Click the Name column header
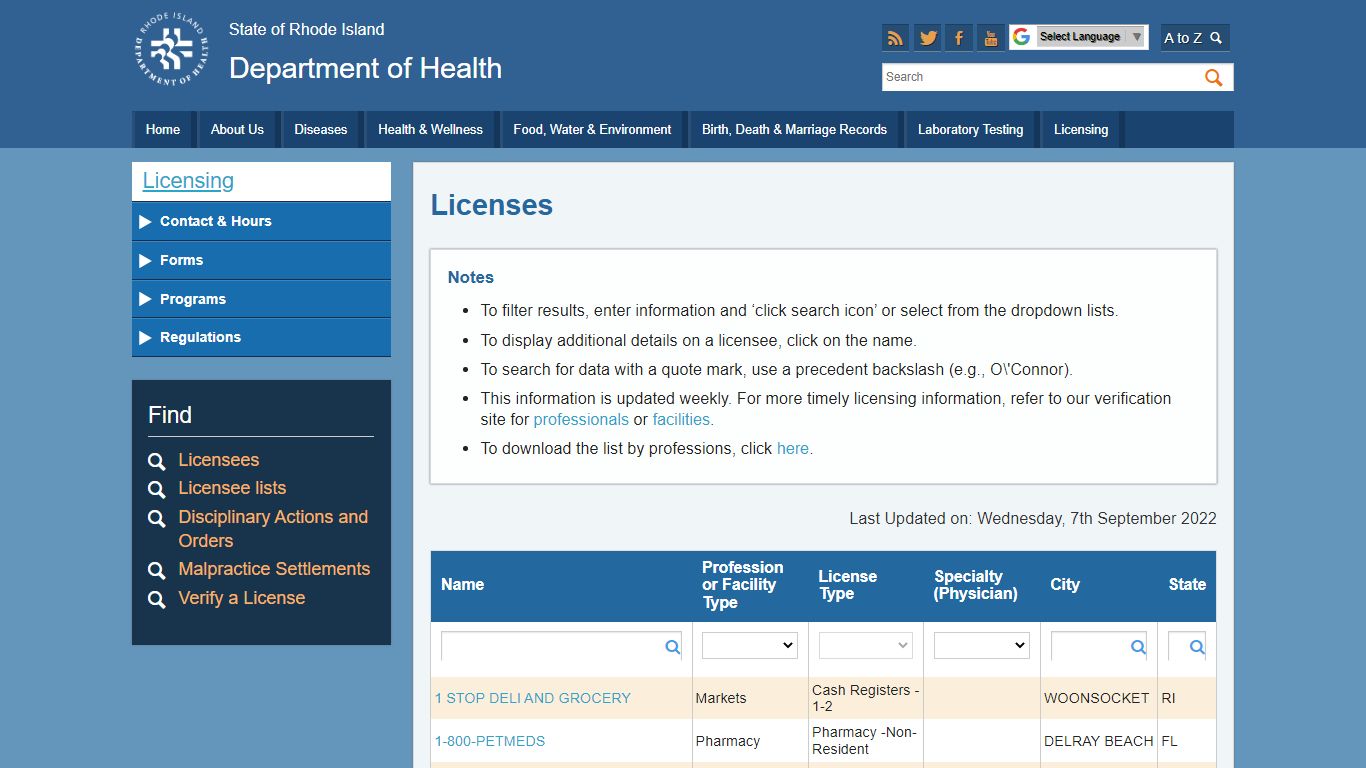Viewport: 1366px width, 768px height. [x=462, y=585]
